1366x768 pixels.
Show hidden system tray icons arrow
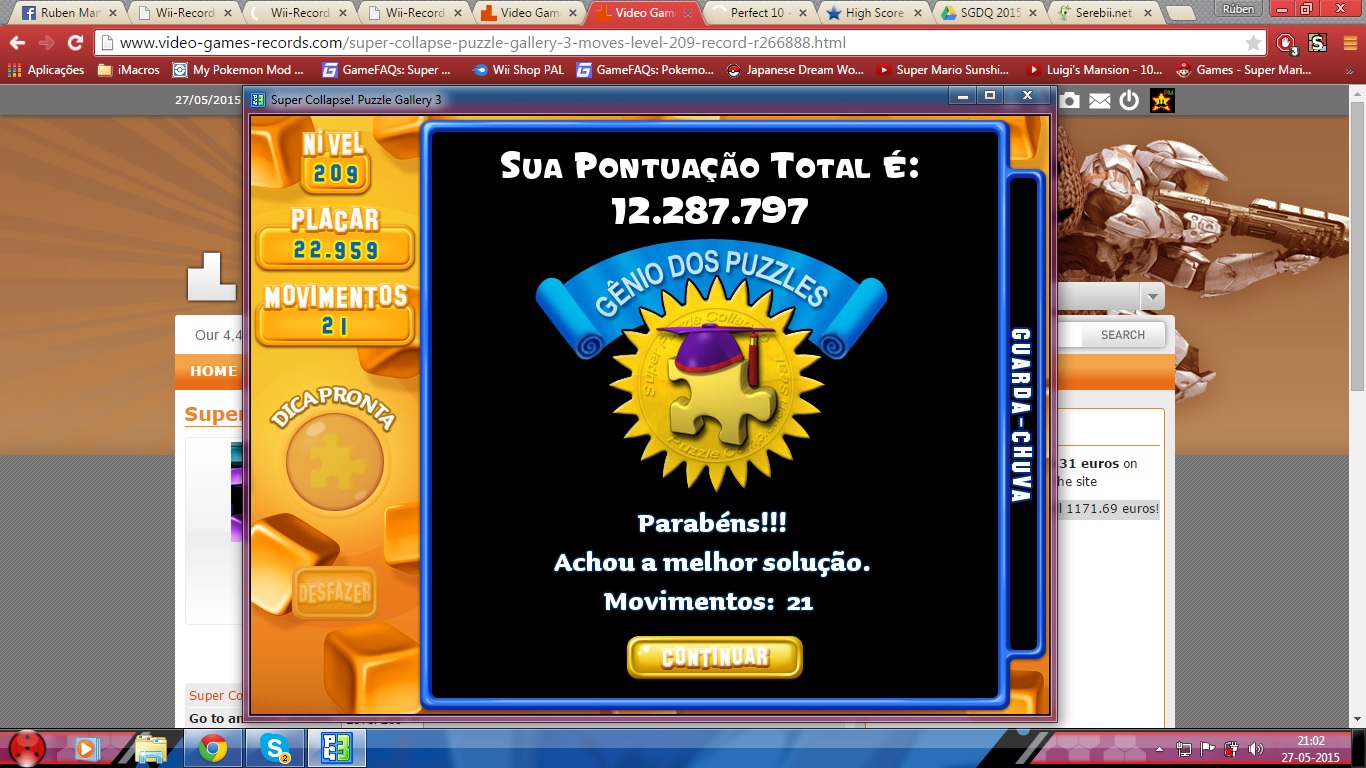click(x=1160, y=749)
